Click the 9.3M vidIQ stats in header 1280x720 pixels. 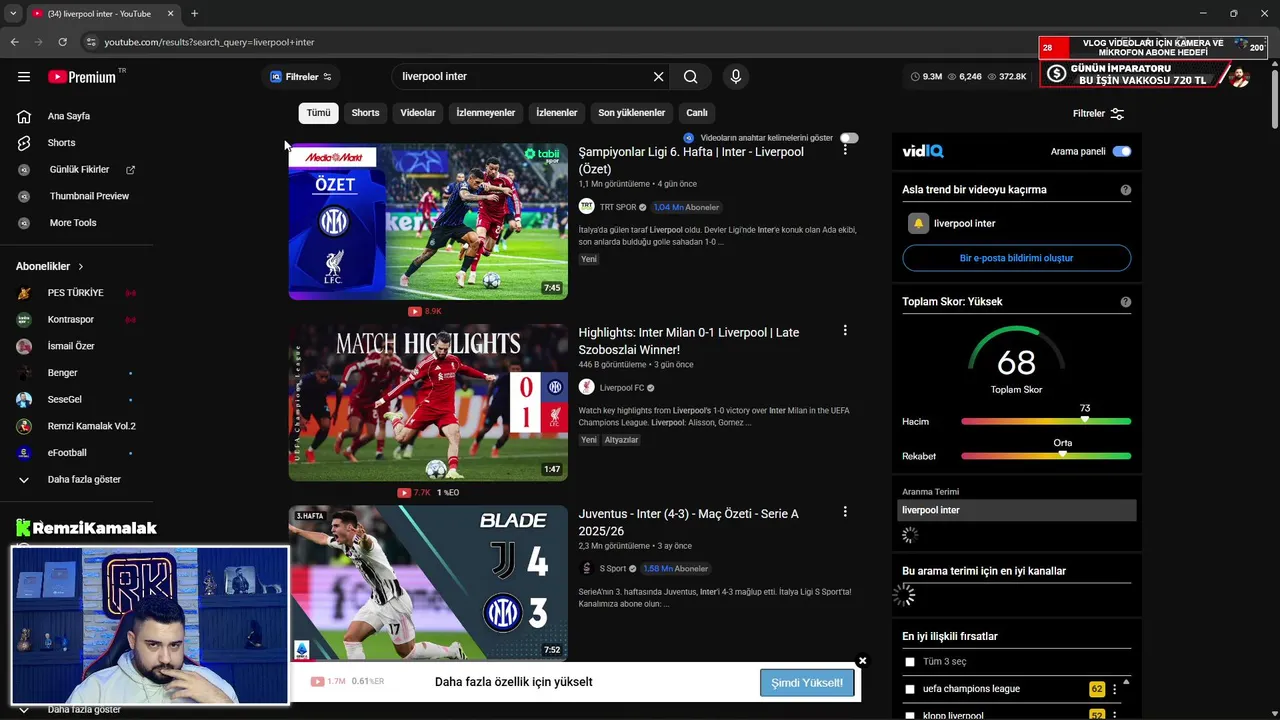coord(926,77)
